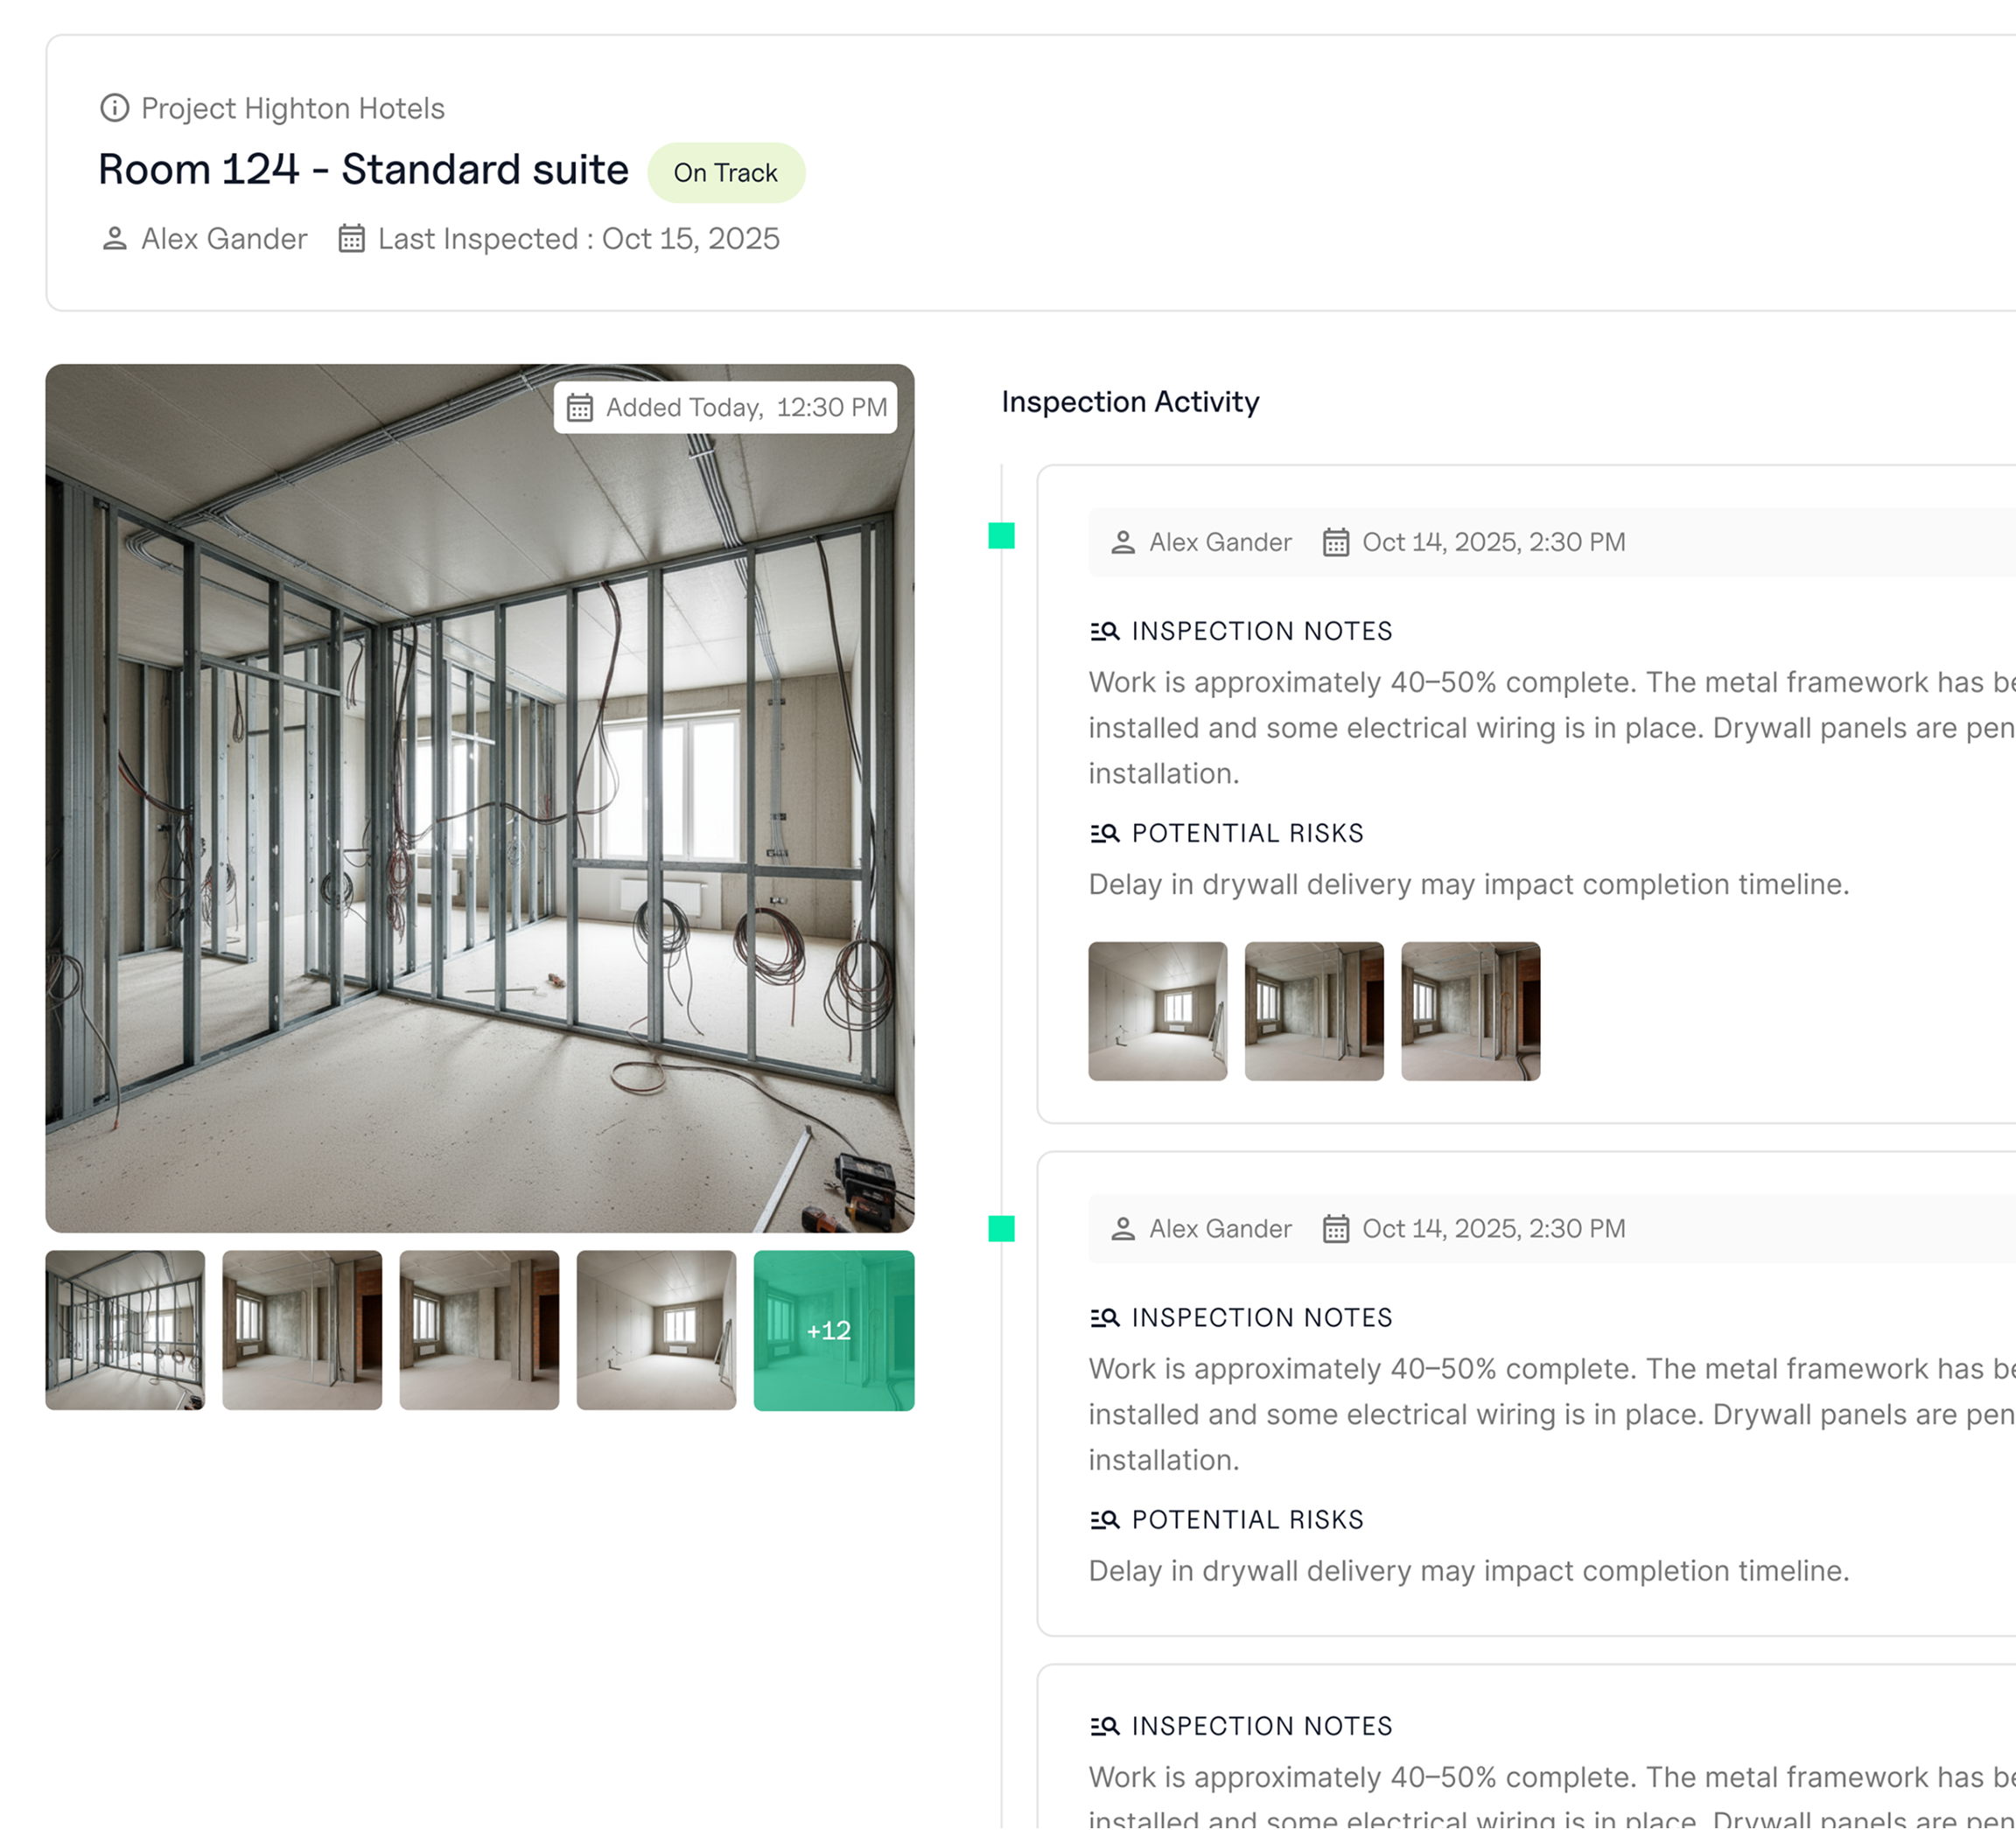The width and height of the screenshot is (2016, 1830).
Task: Select the fourth gallery thumbnail with bright window
Action: point(657,1331)
